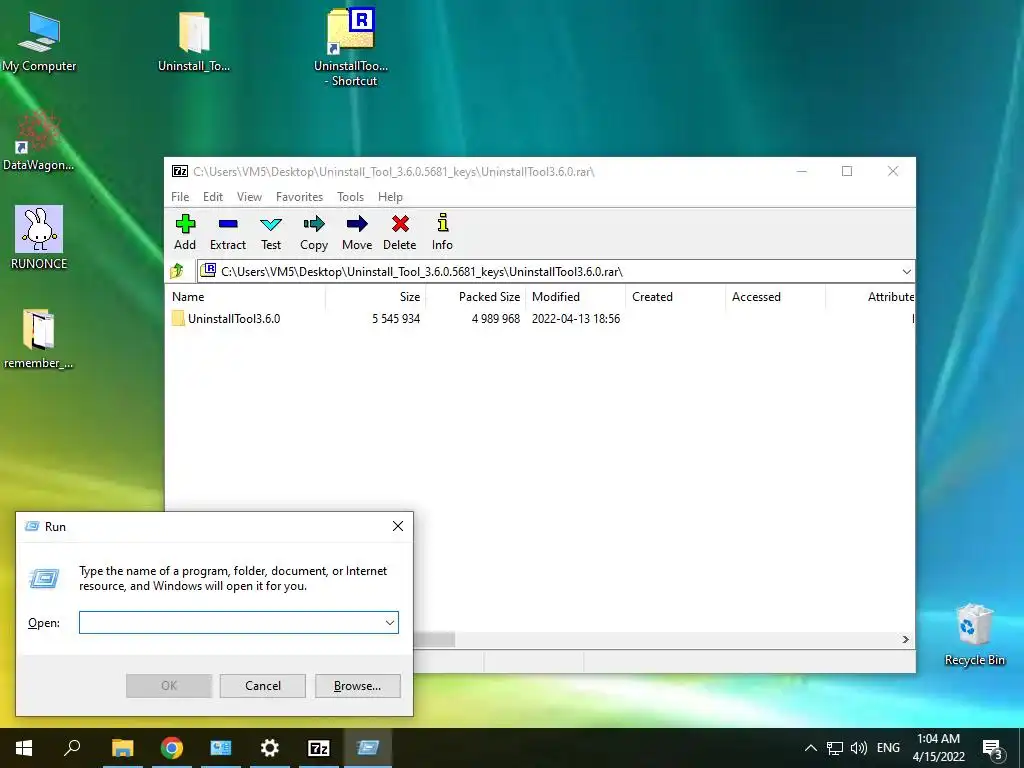This screenshot has height=768, width=1024.
Task: Expand the Run dialog Open history dropdown
Action: [x=390, y=622]
